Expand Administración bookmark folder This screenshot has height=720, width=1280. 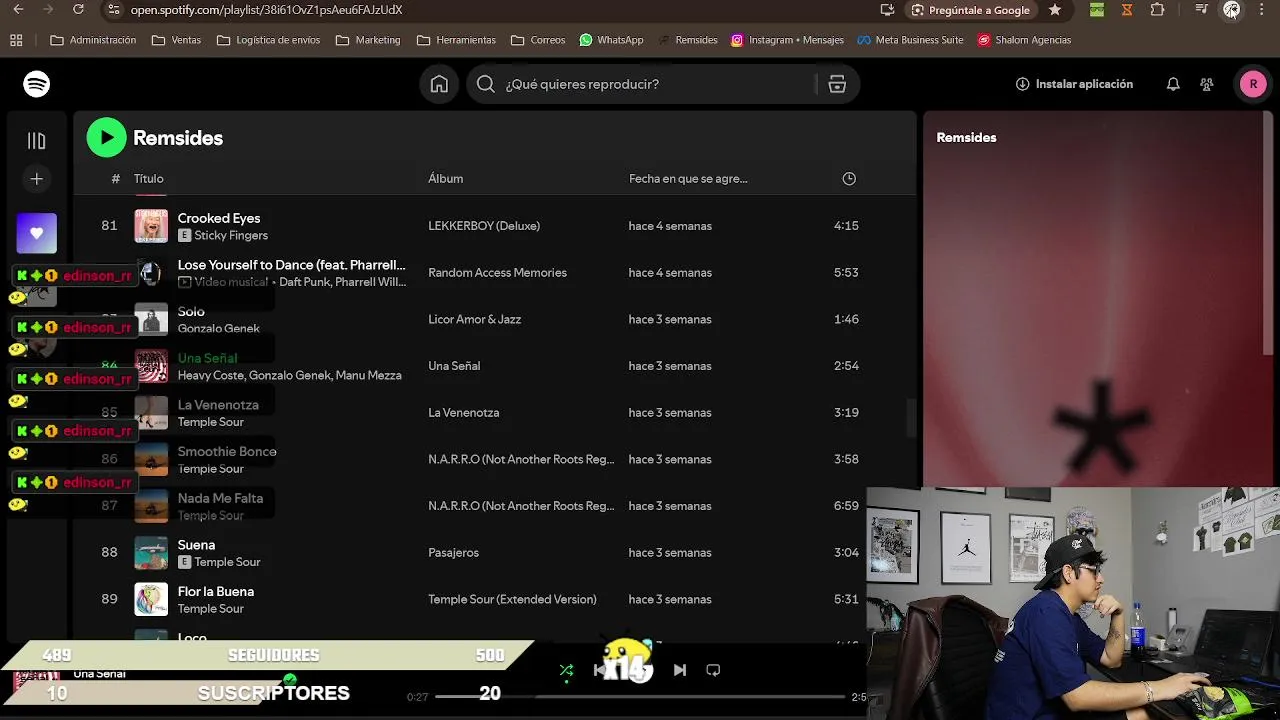point(93,40)
